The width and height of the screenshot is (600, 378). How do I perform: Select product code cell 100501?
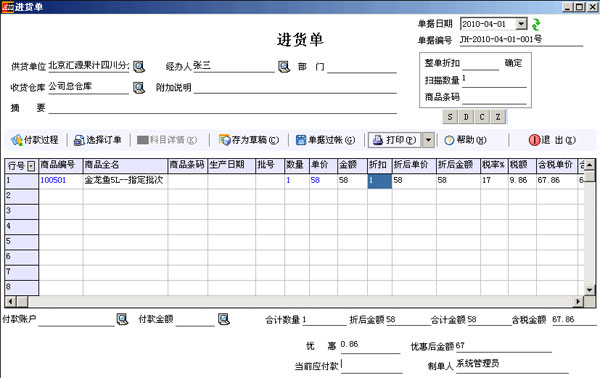[61, 181]
